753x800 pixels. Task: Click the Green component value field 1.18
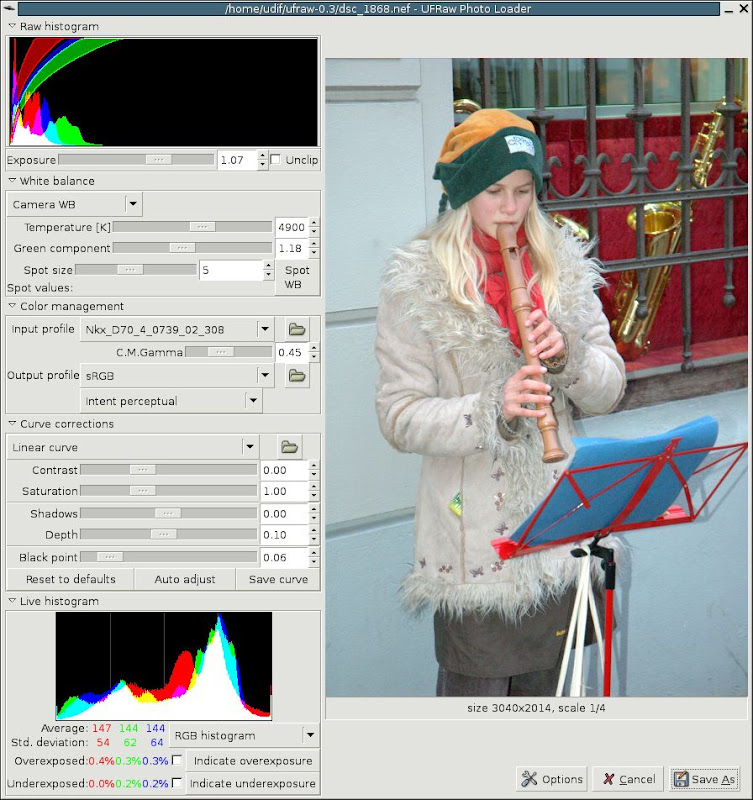(x=292, y=248)
